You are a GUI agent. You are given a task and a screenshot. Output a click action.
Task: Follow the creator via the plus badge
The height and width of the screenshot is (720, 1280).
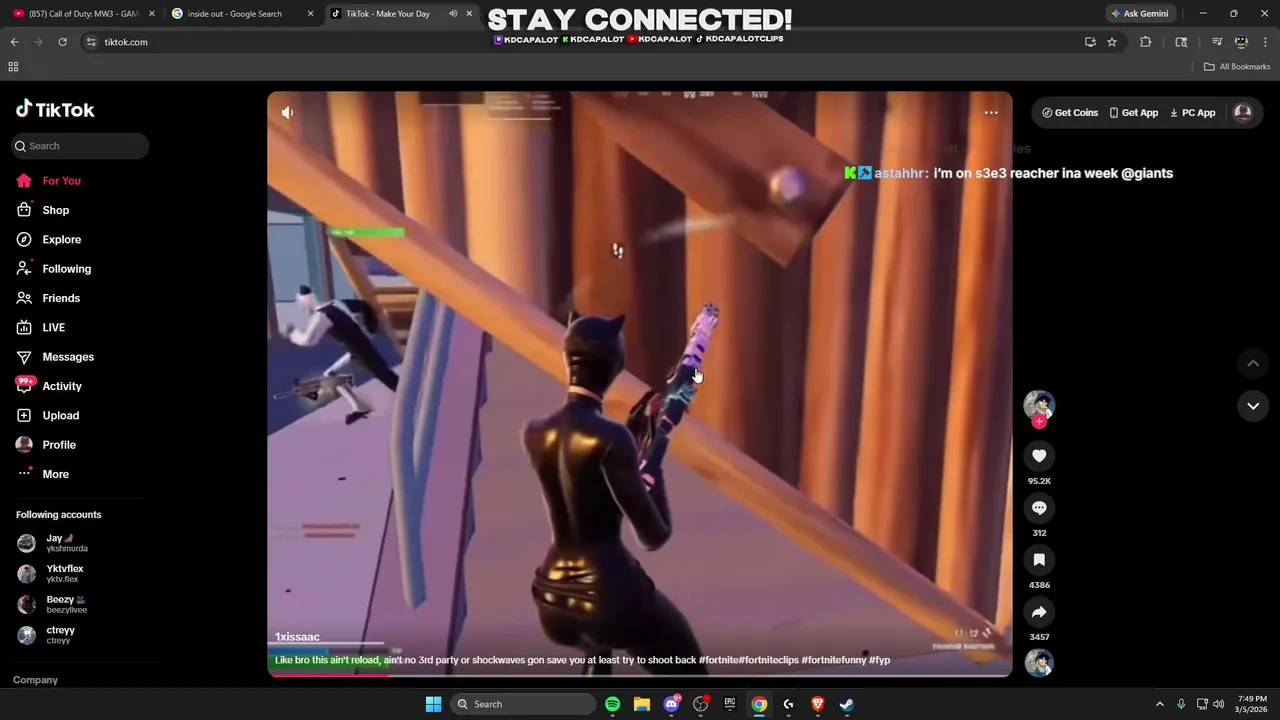1039,422
